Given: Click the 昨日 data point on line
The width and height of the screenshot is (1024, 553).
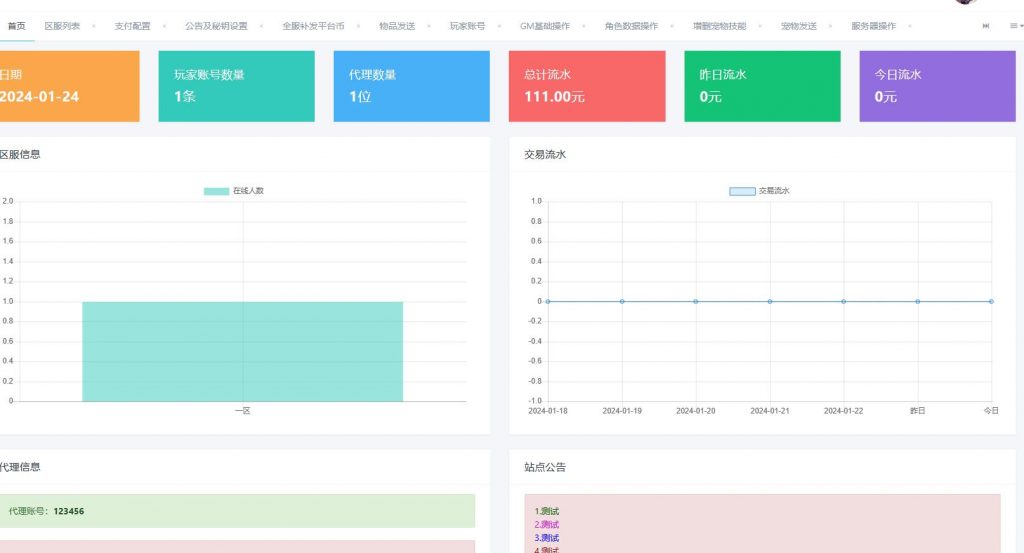Looking at the screenshot, I should point(918,302).
